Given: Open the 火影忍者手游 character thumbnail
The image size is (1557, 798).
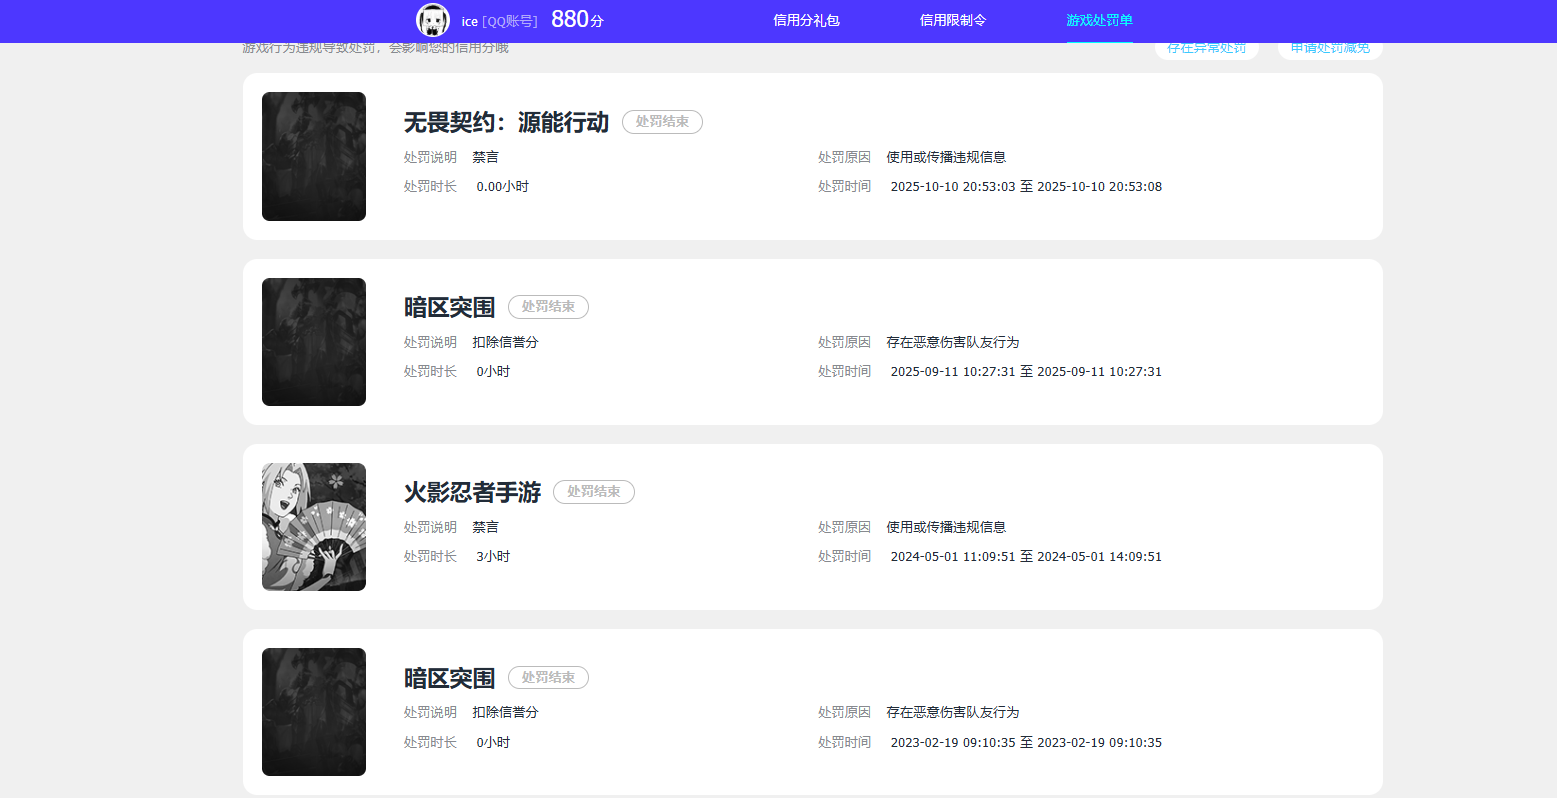Looking at the screenshot, I should (314, 527).
